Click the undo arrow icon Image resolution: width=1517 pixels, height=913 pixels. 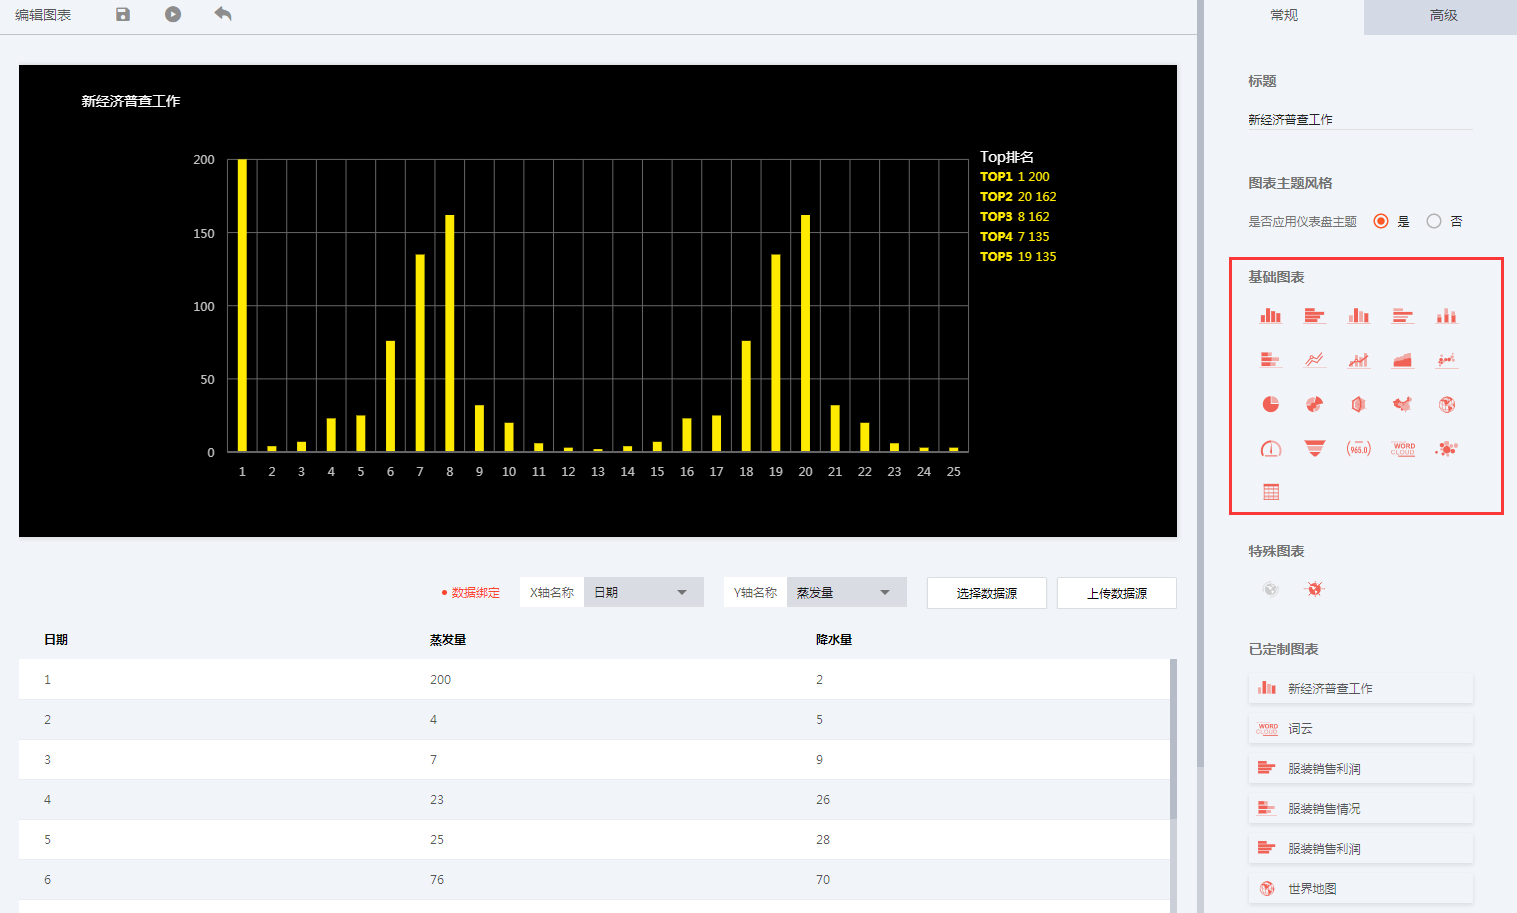[223, 14]
